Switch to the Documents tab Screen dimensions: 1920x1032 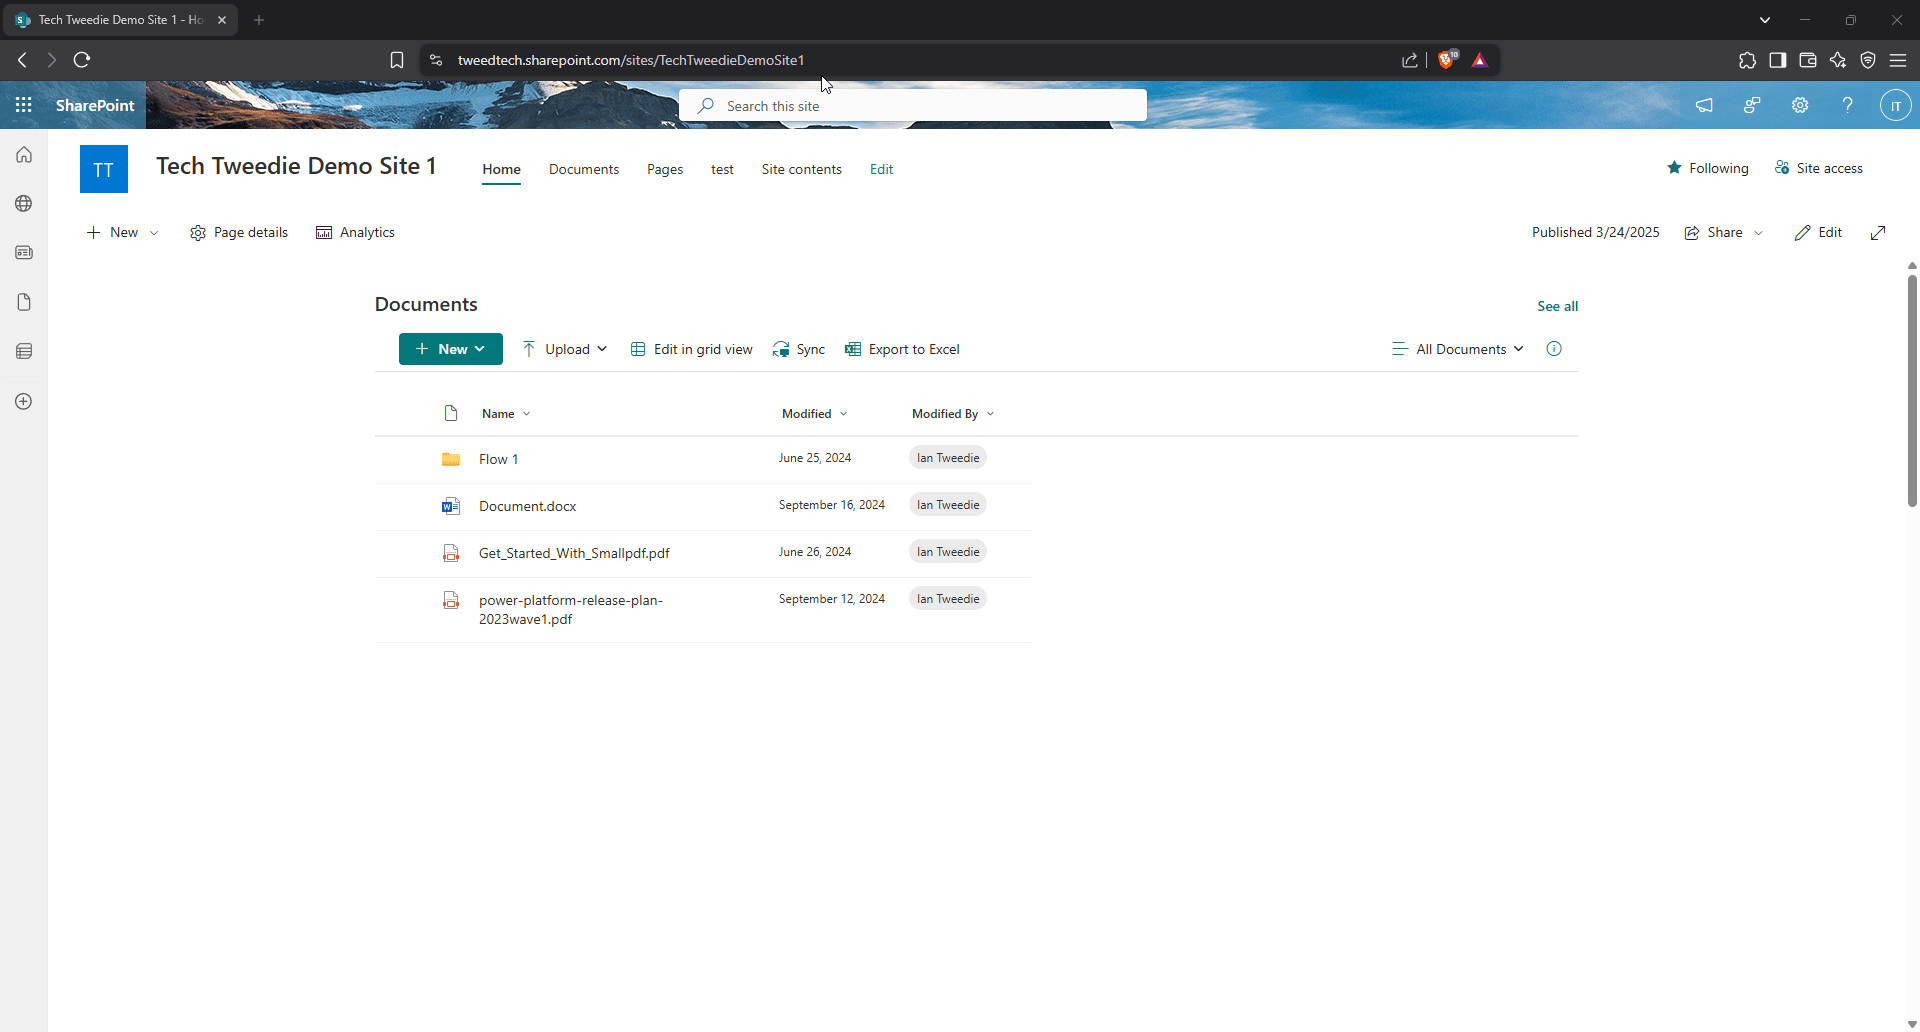pyautogui.click(x=584, y=169)
